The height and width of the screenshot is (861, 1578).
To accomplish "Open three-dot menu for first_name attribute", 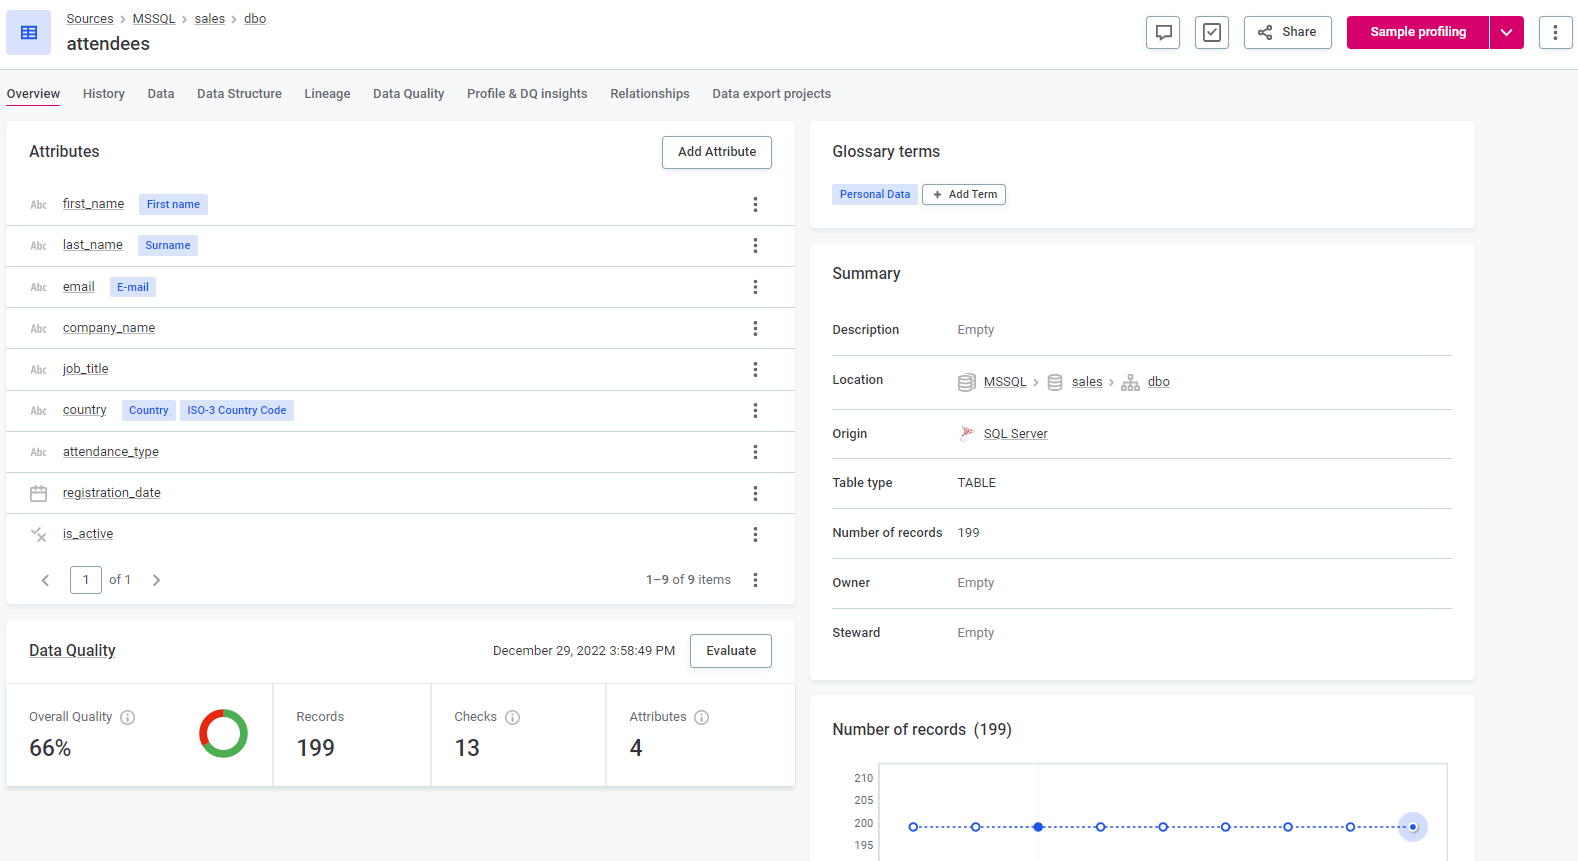I will [755, 205].
